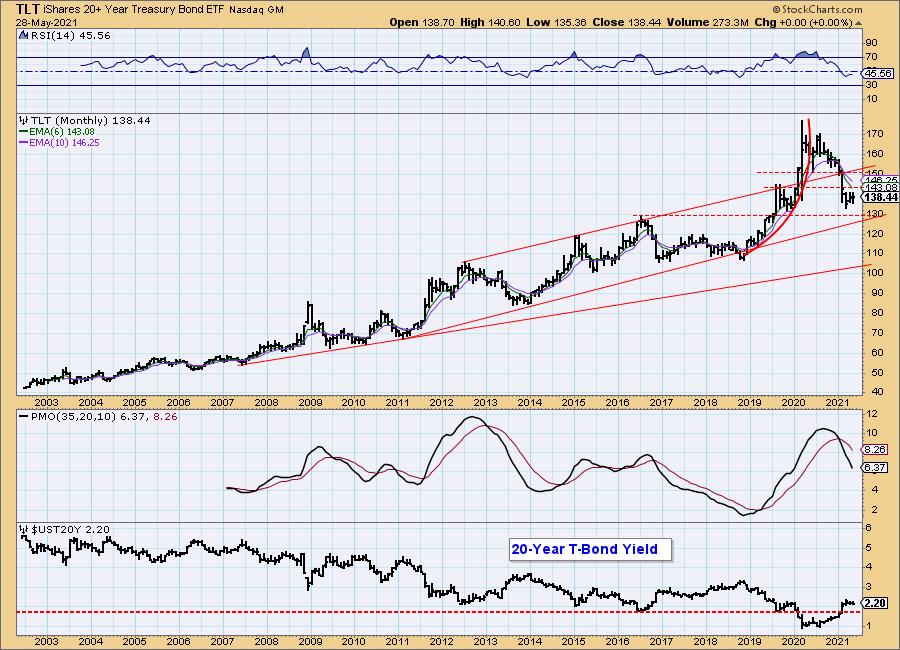Click the Close 138.44 header value
The image size is (900, 650).
[626, 22]
